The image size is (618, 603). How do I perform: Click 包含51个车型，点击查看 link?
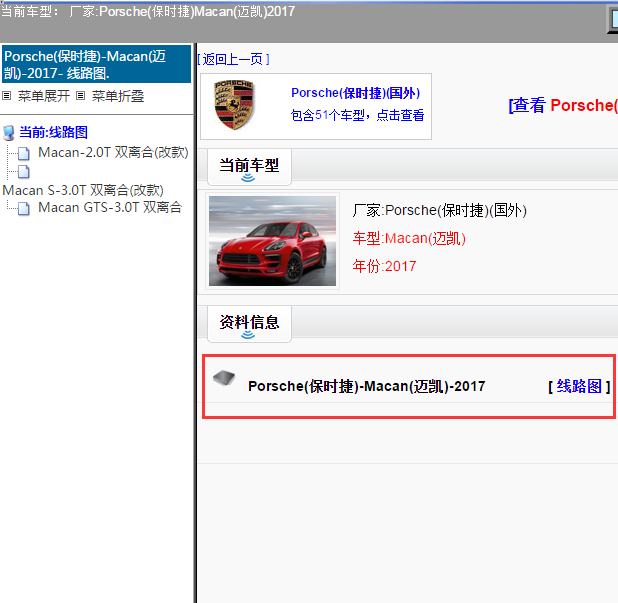coord(357,115)
